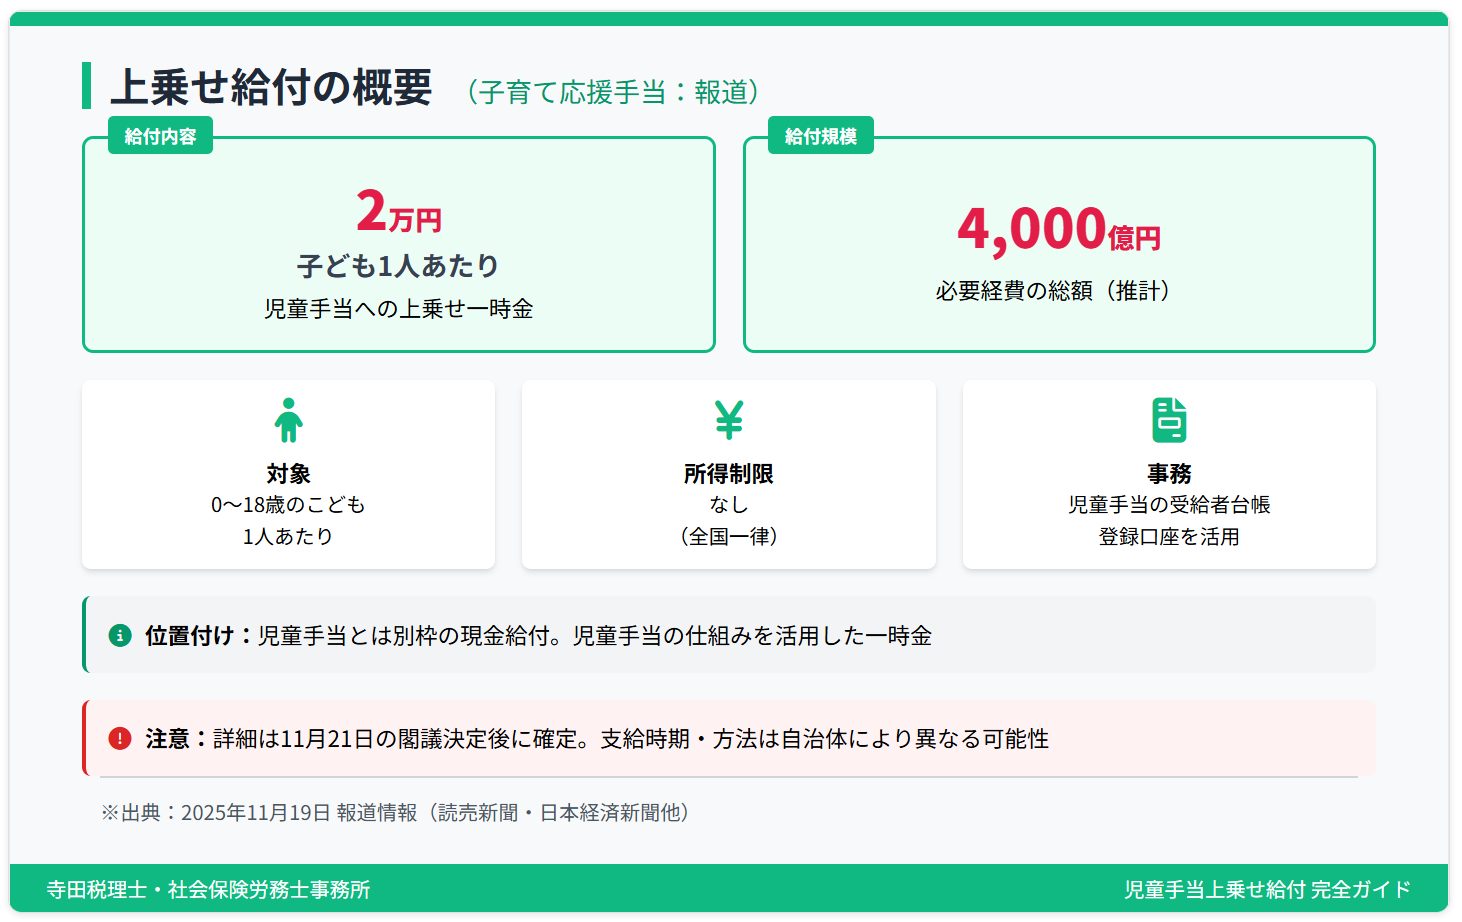Select the 給付規模 green label tag
The image size is (1462, 922).
[820, 137]
